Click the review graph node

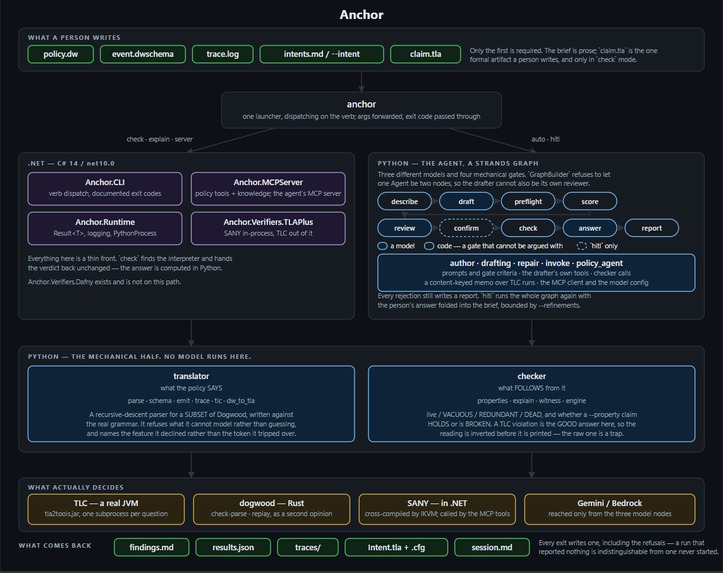(x=404, y=228)
